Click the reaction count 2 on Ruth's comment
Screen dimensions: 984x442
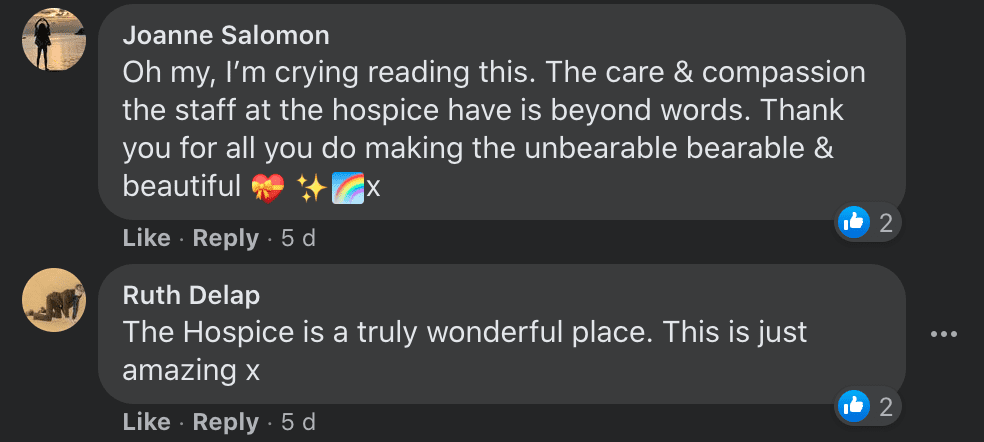click(x=885, y=407)
